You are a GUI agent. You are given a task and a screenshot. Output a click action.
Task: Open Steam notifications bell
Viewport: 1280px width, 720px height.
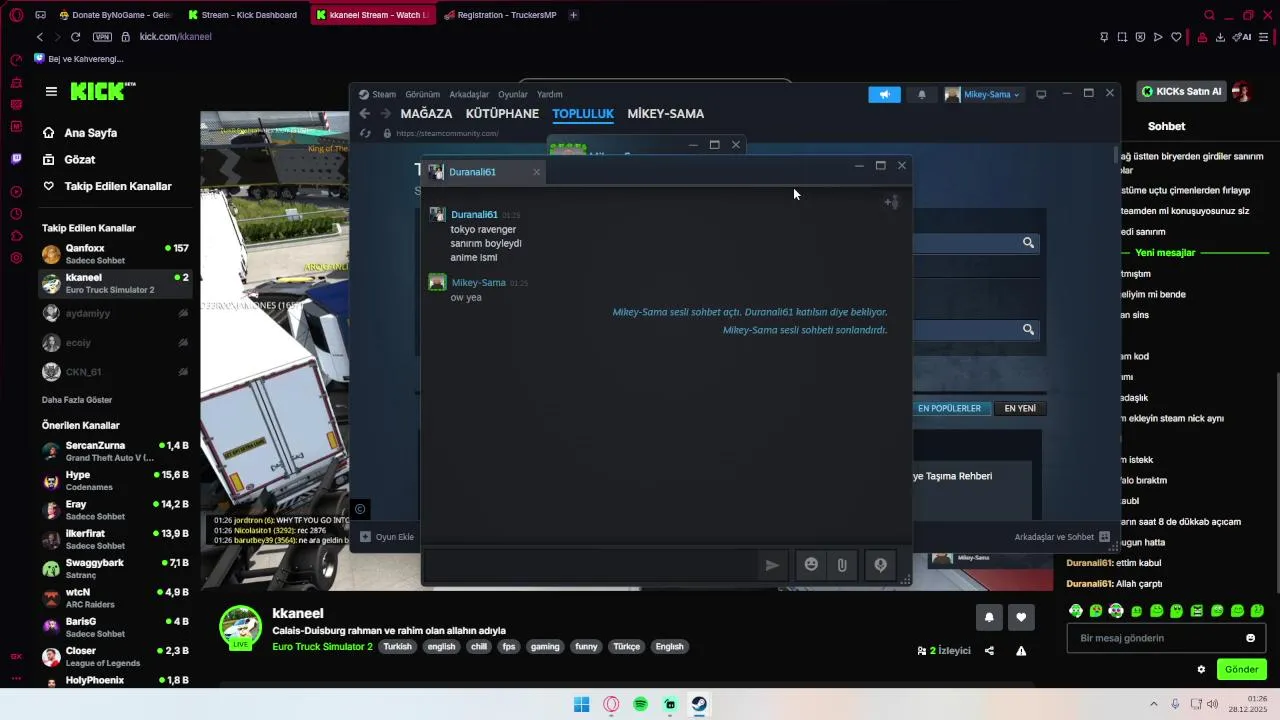pyautogui.click(x=922, y=94)
